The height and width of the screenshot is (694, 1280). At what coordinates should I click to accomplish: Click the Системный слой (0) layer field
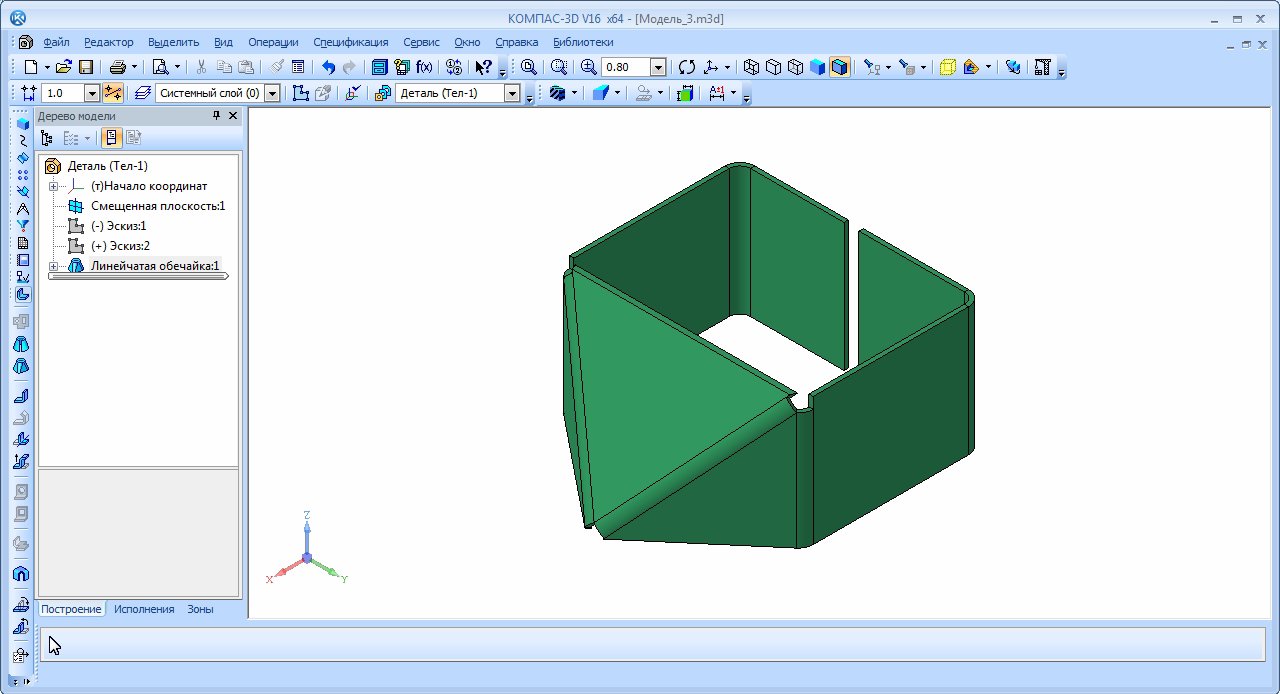point(209,93)
